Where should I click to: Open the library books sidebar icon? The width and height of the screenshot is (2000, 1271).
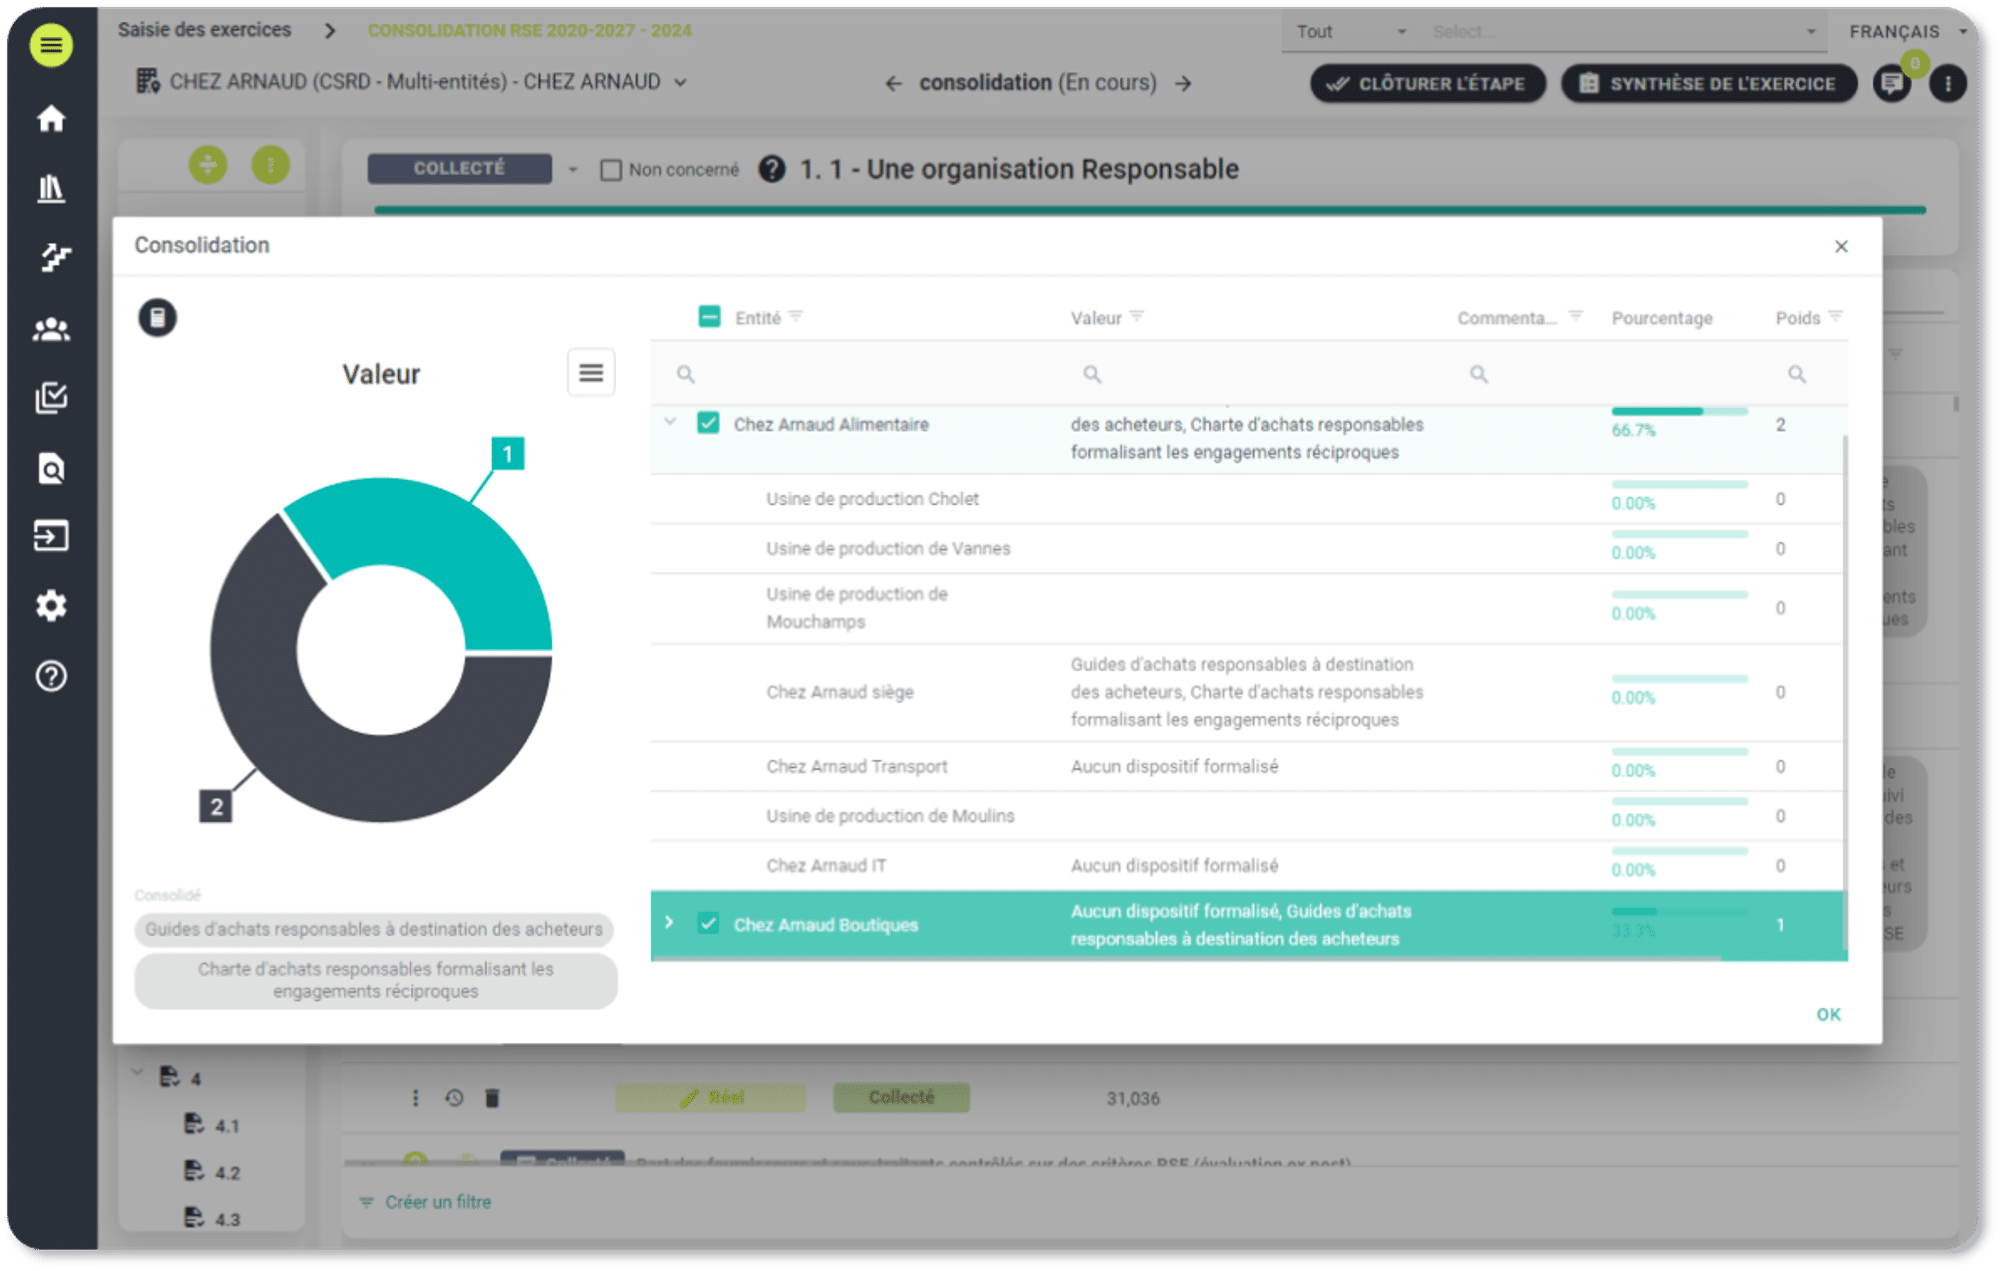tap(51, 188)
